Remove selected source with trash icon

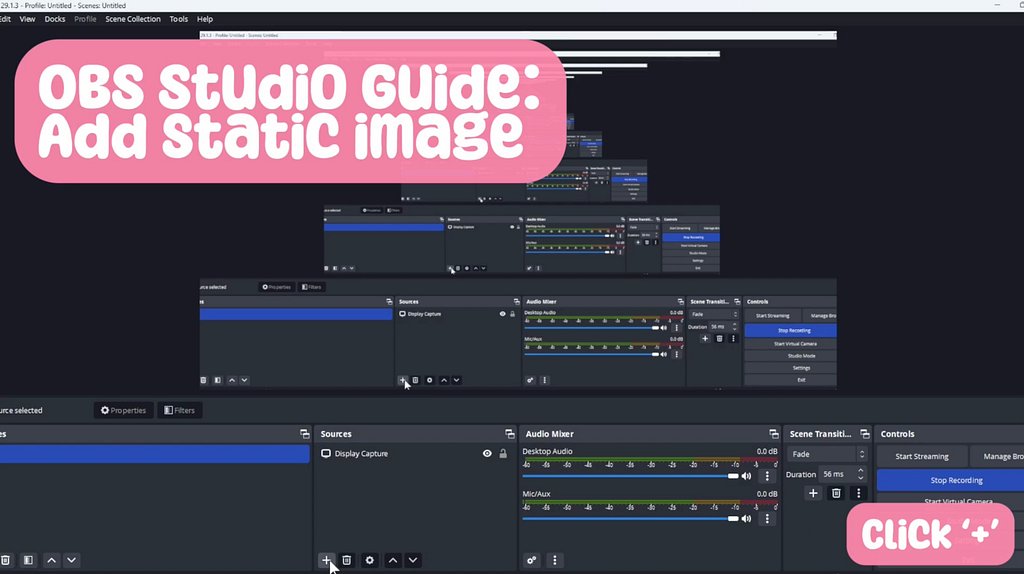click(x=347, y=560)
